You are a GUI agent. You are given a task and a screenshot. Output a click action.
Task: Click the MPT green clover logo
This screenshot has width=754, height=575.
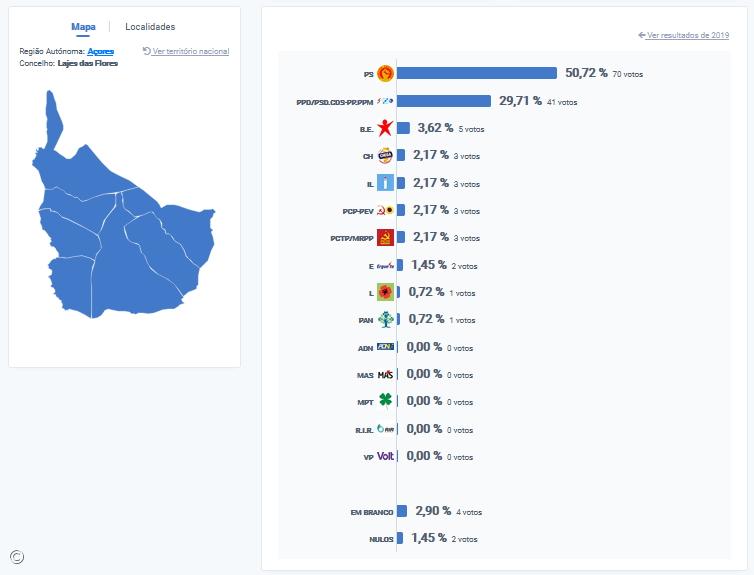coord(385,401)
